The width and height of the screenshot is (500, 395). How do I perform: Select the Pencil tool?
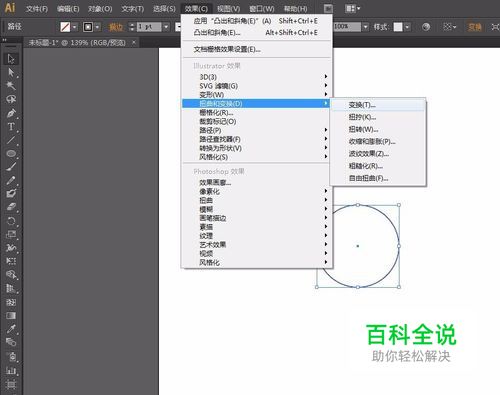[11, 180]
